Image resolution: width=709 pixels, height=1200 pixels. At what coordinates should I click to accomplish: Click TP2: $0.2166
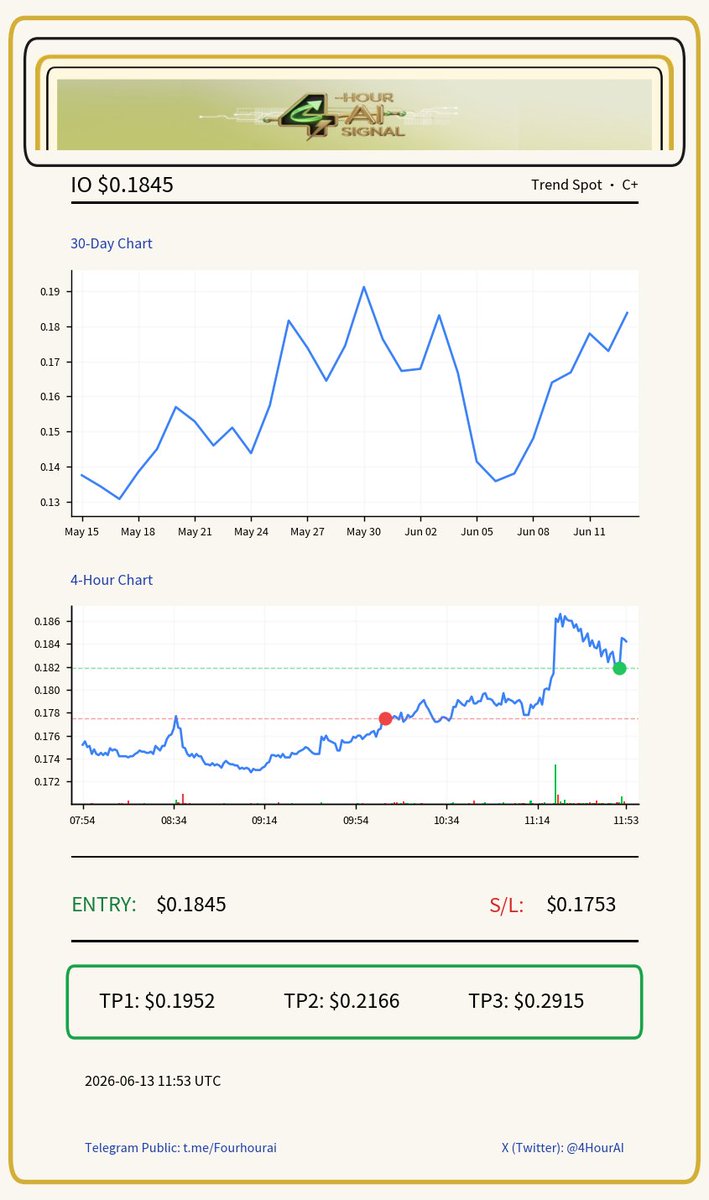[342, 1001]
